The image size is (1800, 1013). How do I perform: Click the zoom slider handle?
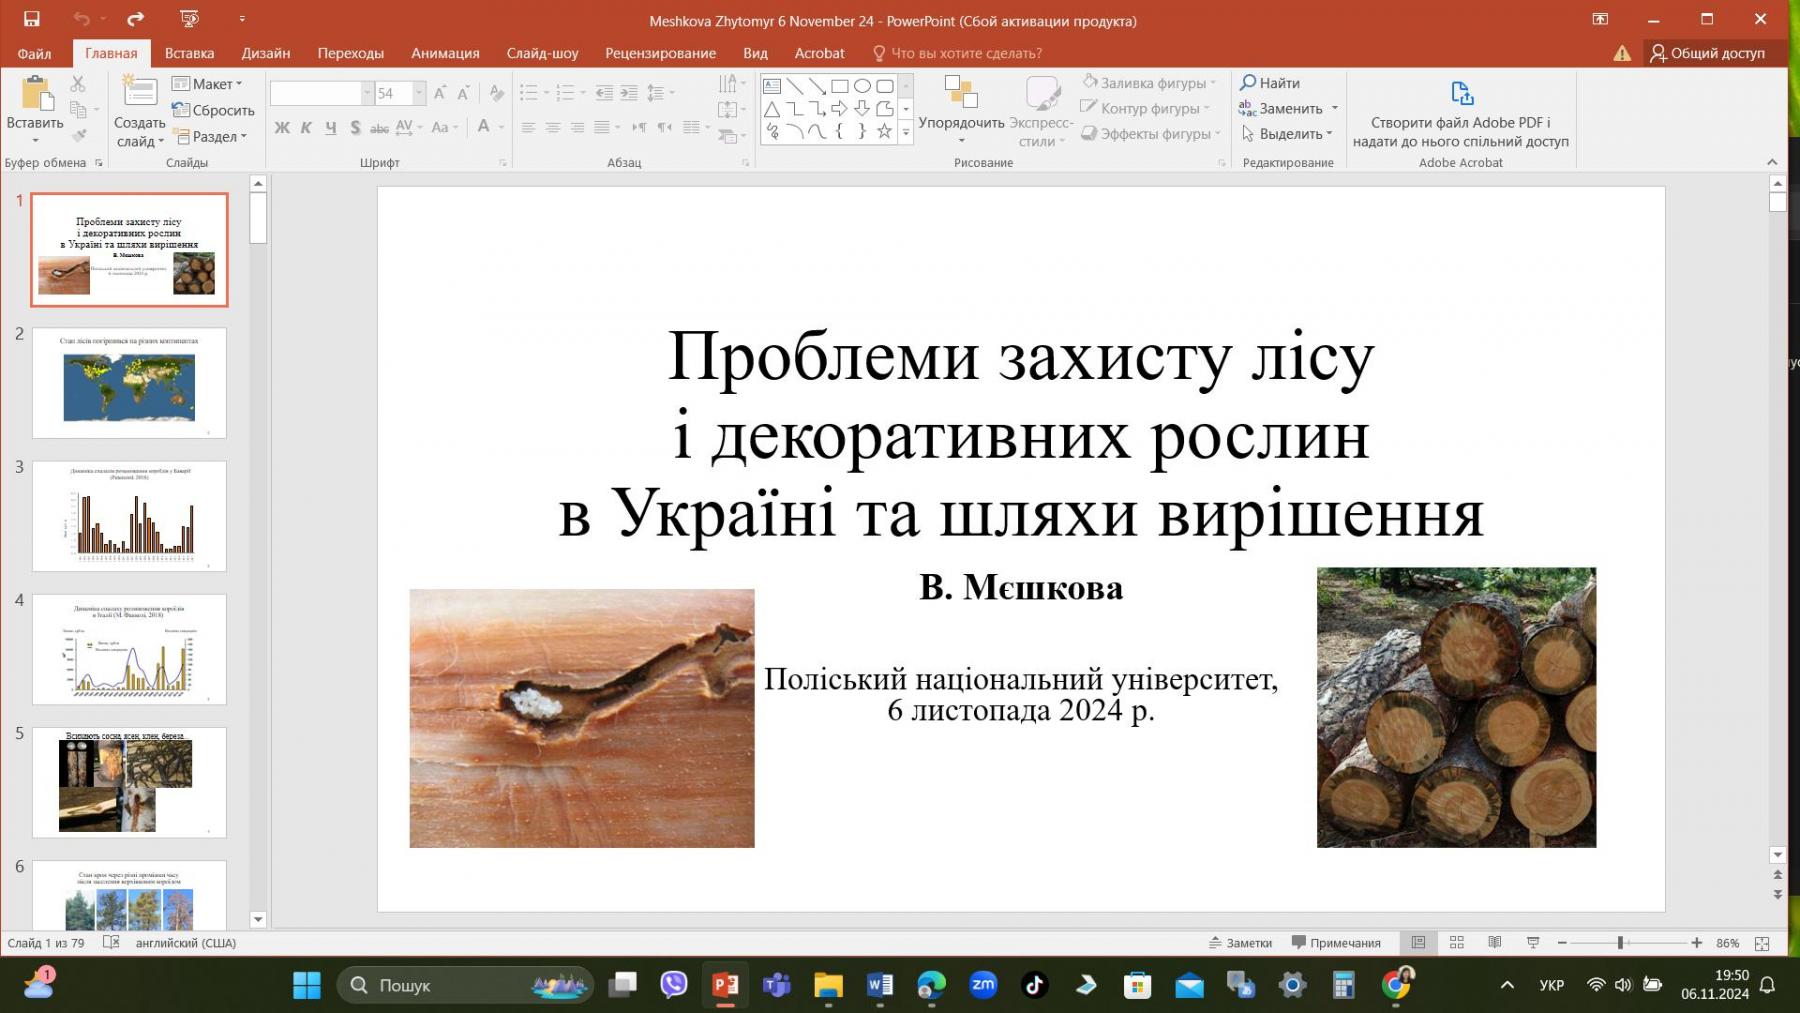point(1620,943)
